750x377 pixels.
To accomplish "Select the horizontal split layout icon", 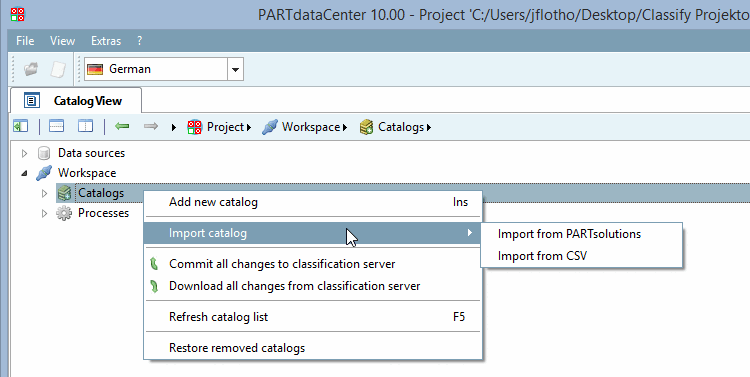I will click(x=56, y=126).
